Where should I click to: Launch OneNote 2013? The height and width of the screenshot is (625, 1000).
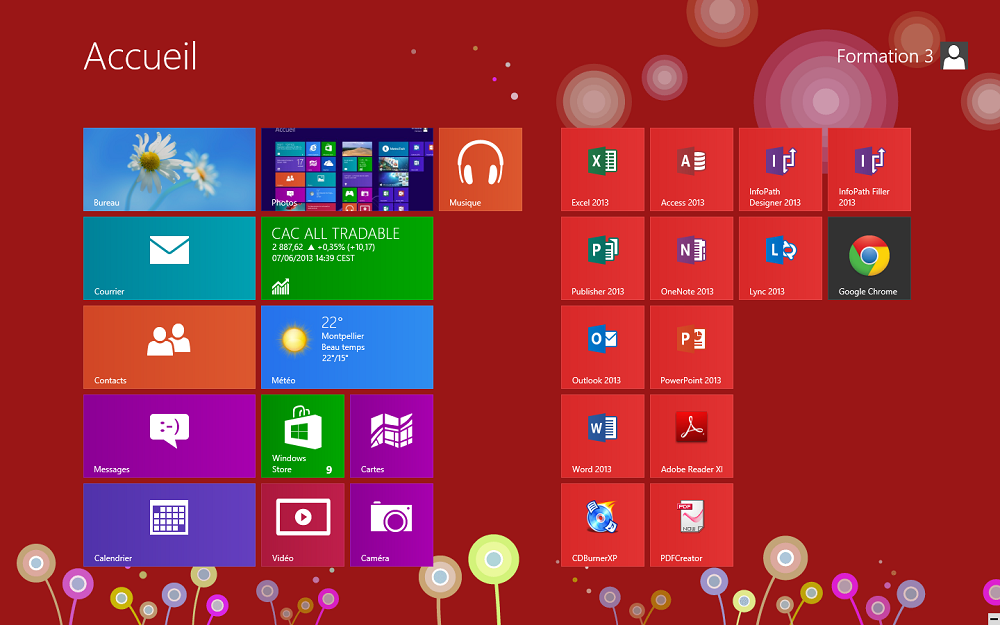[691, 258]
